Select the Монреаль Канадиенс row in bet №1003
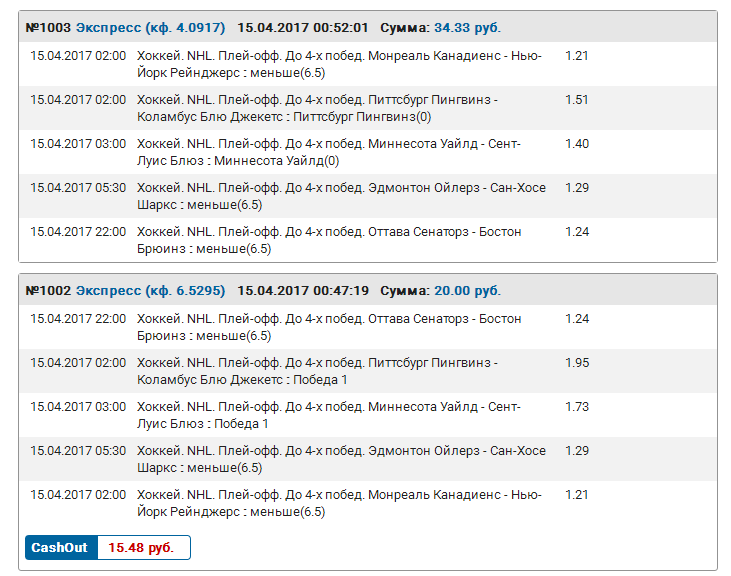Screen dimensions: 731x576 tap(340, 64)
